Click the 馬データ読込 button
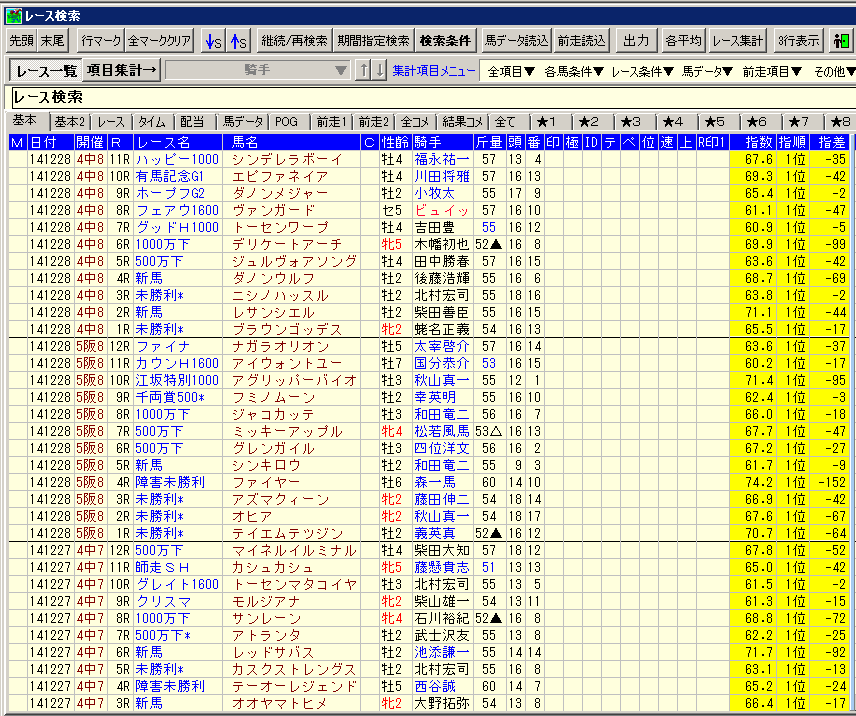856x716 pixels. (516, 41)
